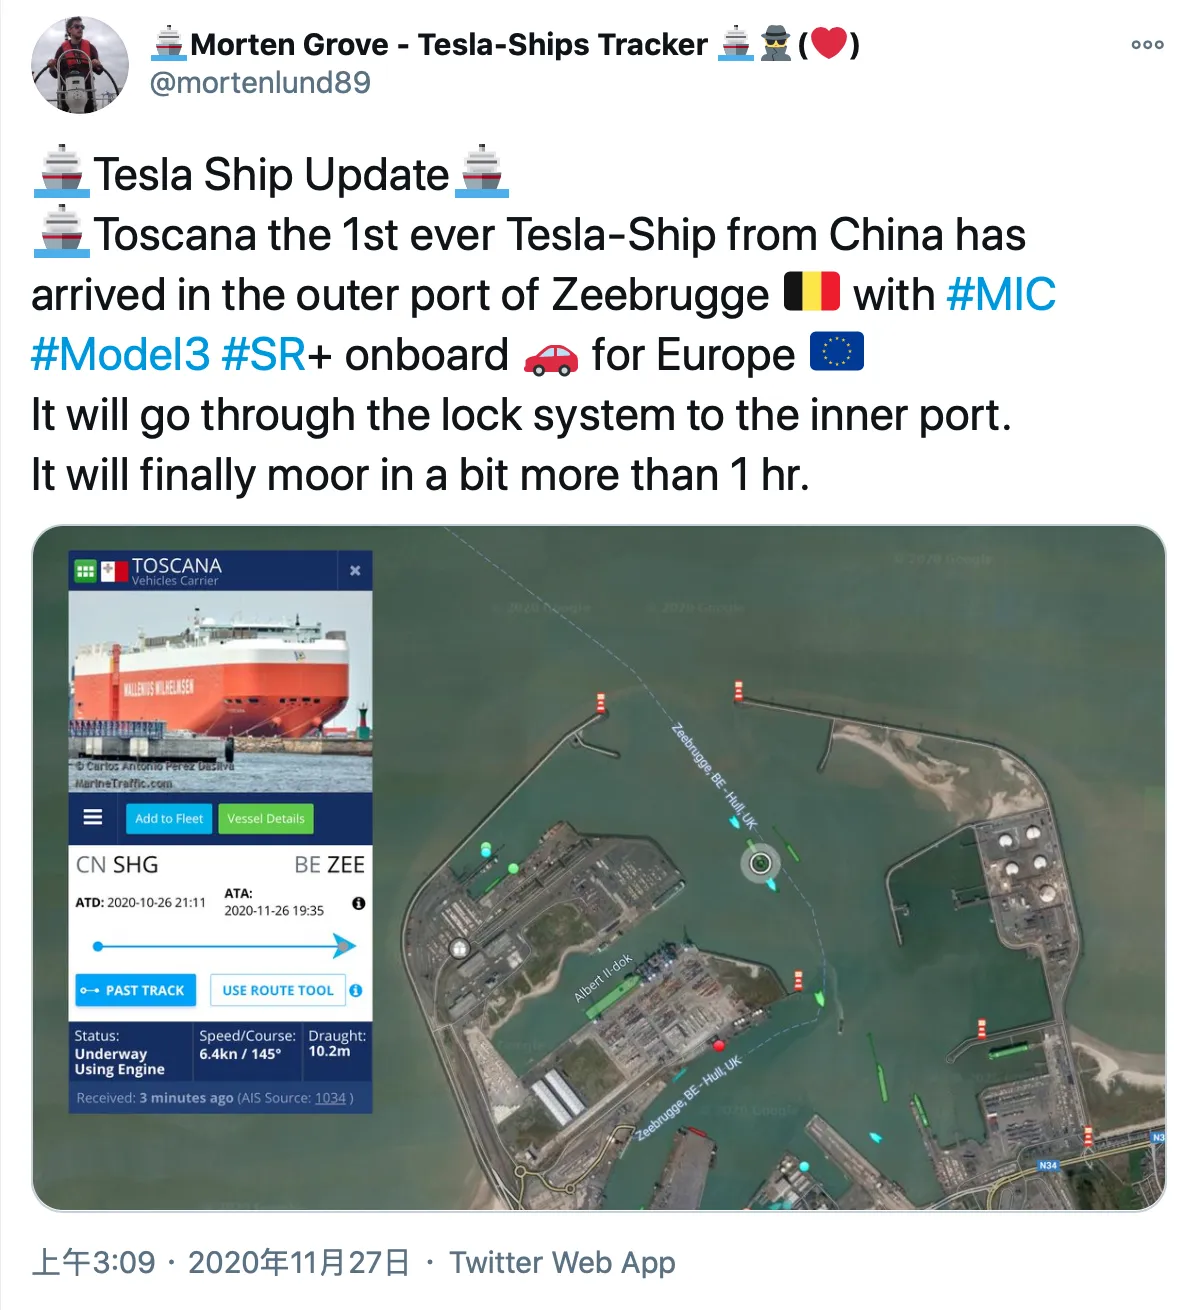Click the info icon next to route tool
Image resolution: width=1194 pixels, height=1310 pixels.
tap(356, 990)
